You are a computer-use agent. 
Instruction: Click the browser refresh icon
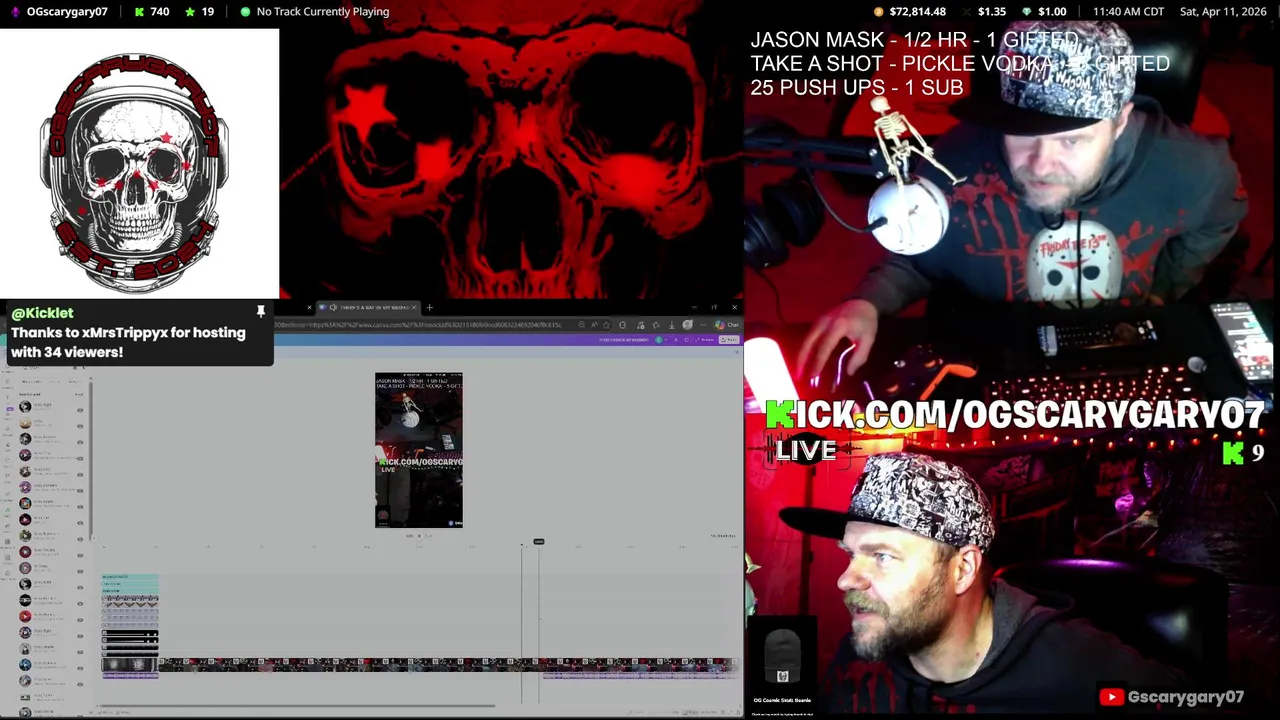[x=622, y=325]
